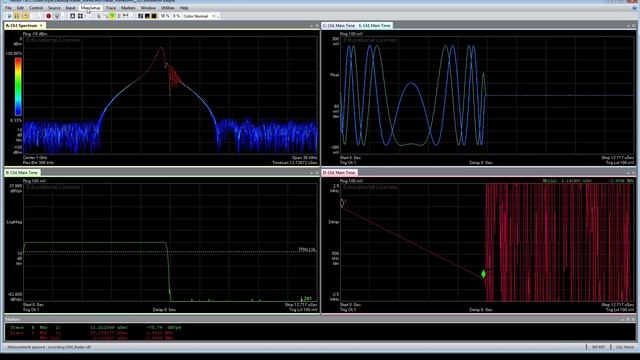Click the player icon next to record
This screenshot has width=640, height=360.
click(x=57, y=16)
